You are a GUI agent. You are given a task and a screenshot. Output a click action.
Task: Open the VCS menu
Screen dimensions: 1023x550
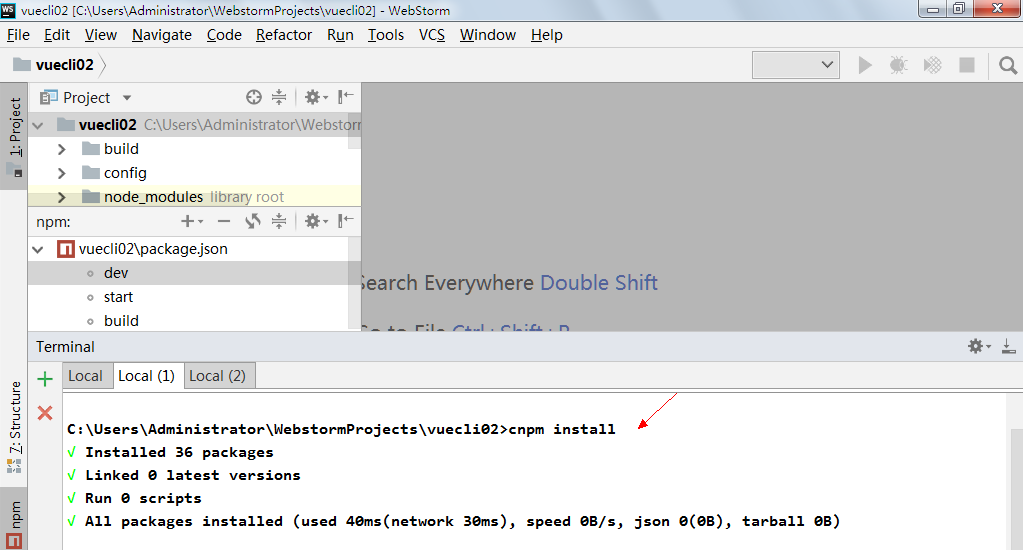[431, 35]
